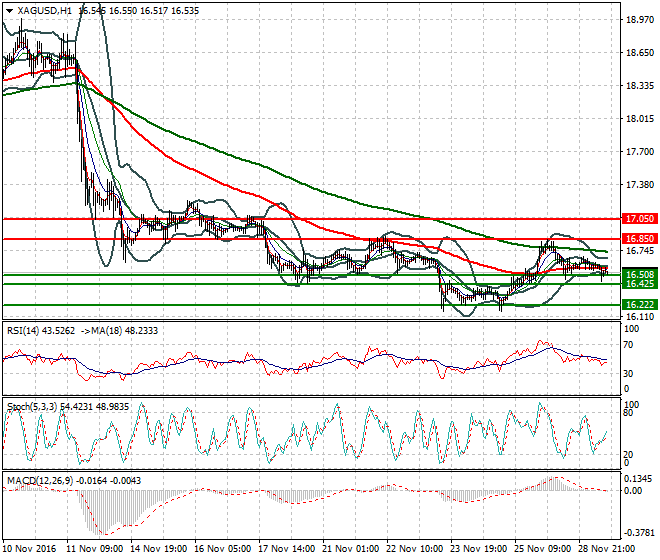
Task: Click the 17 Nov 14:00 time label
Action: [x=287, y=549]
